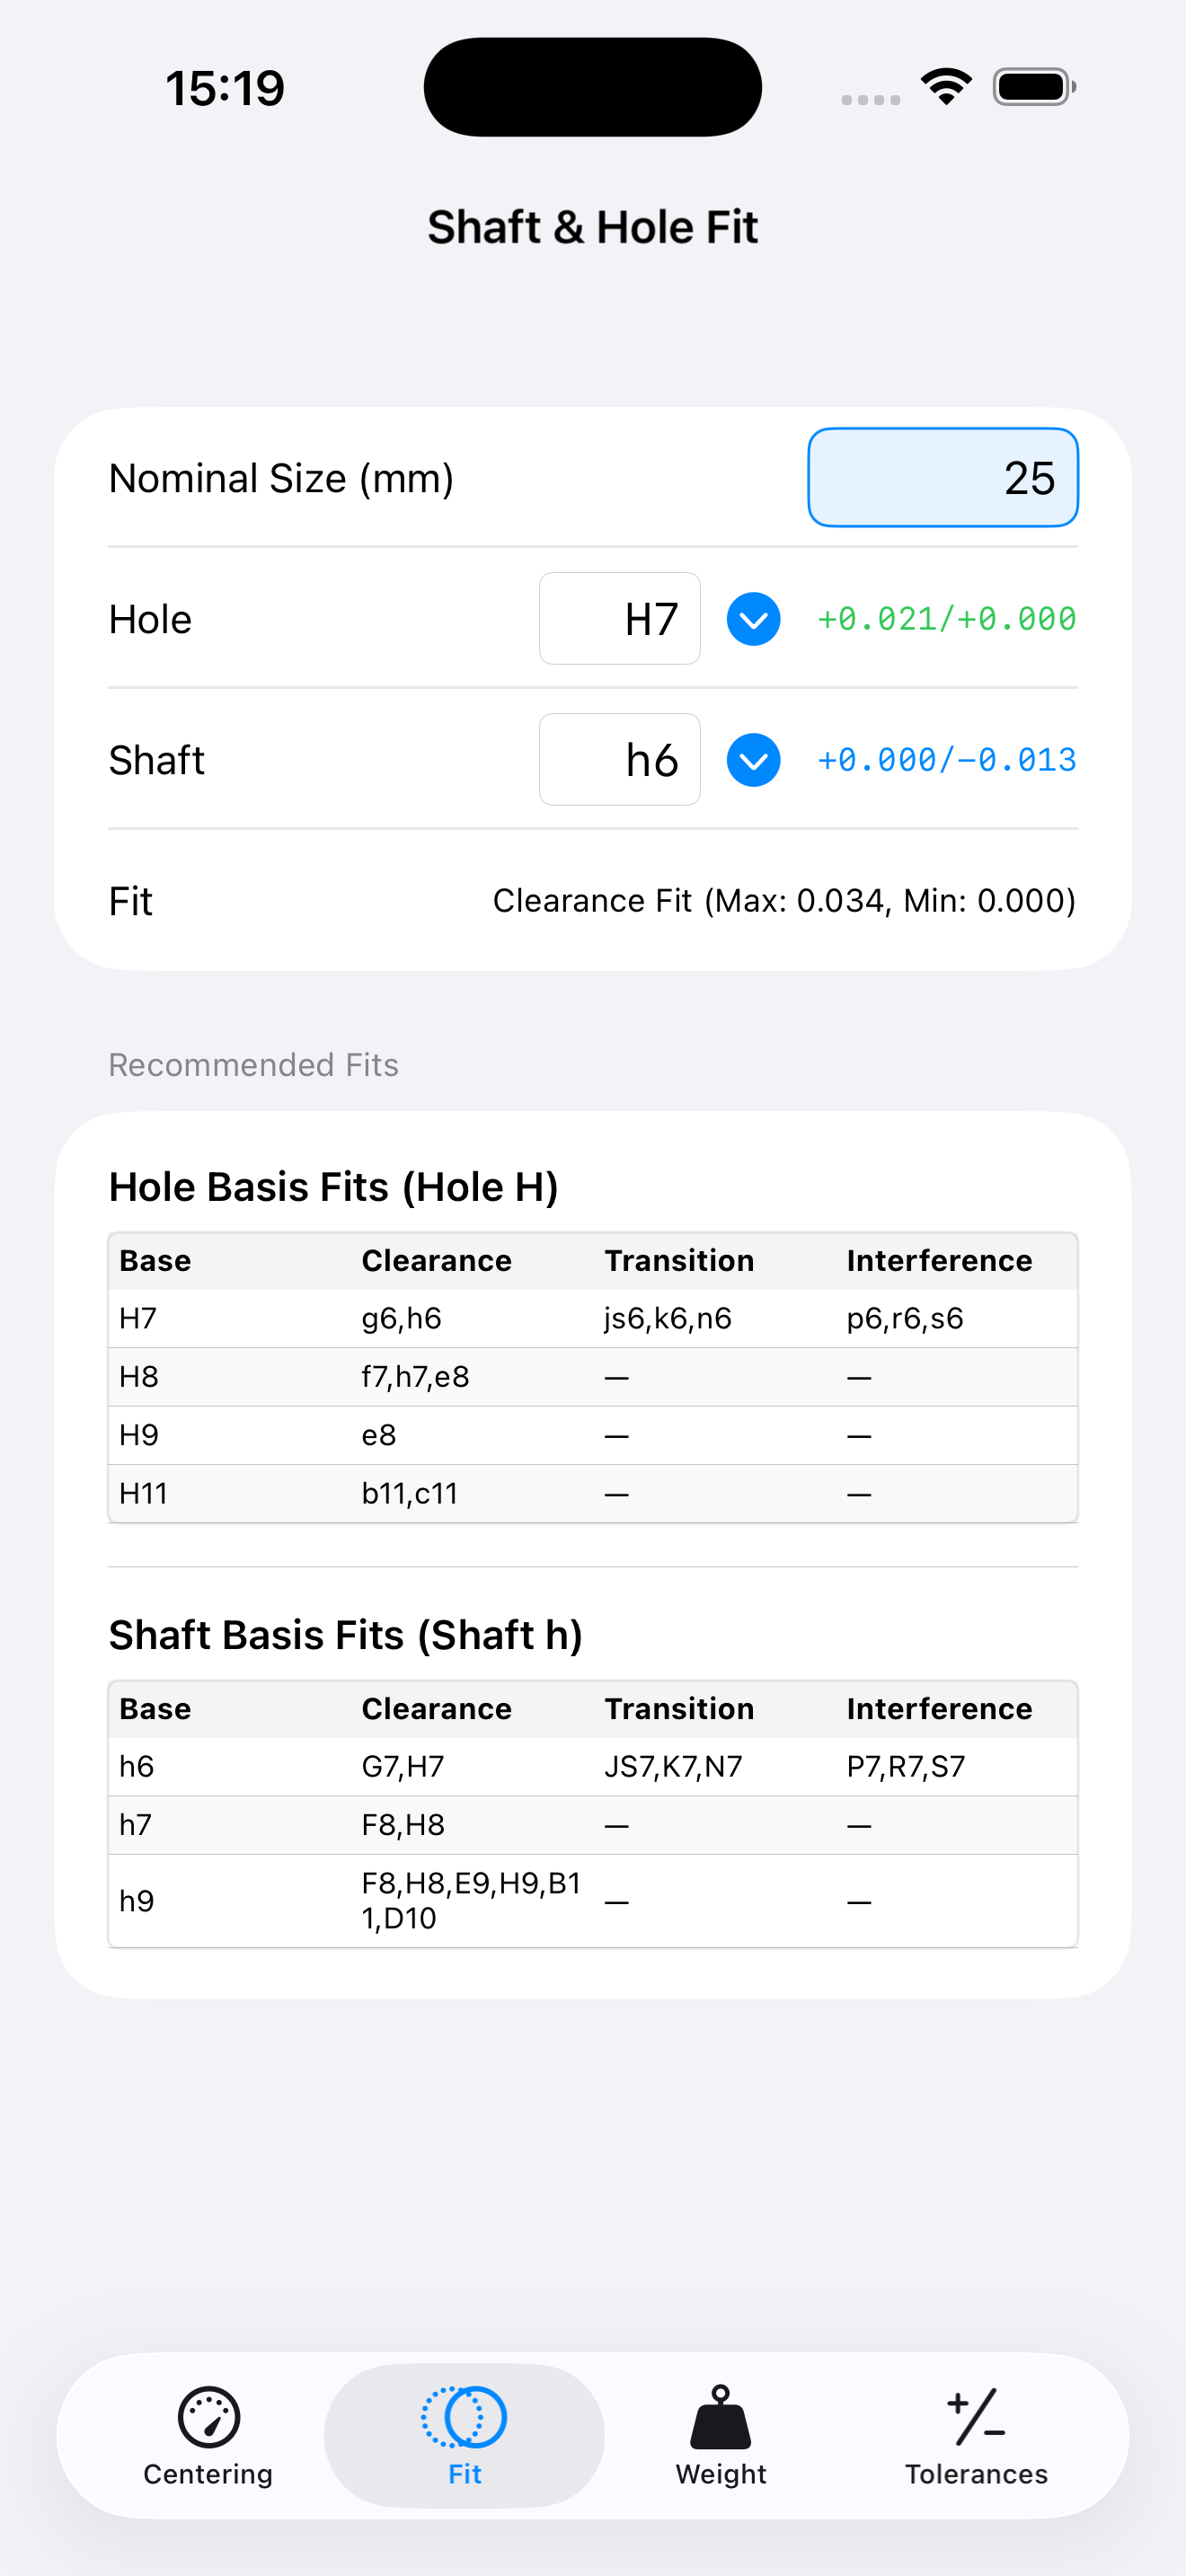Select the G7,H7 clearance cell
Viewport: 1186px width, 2576px height.
coord(402,1766)
